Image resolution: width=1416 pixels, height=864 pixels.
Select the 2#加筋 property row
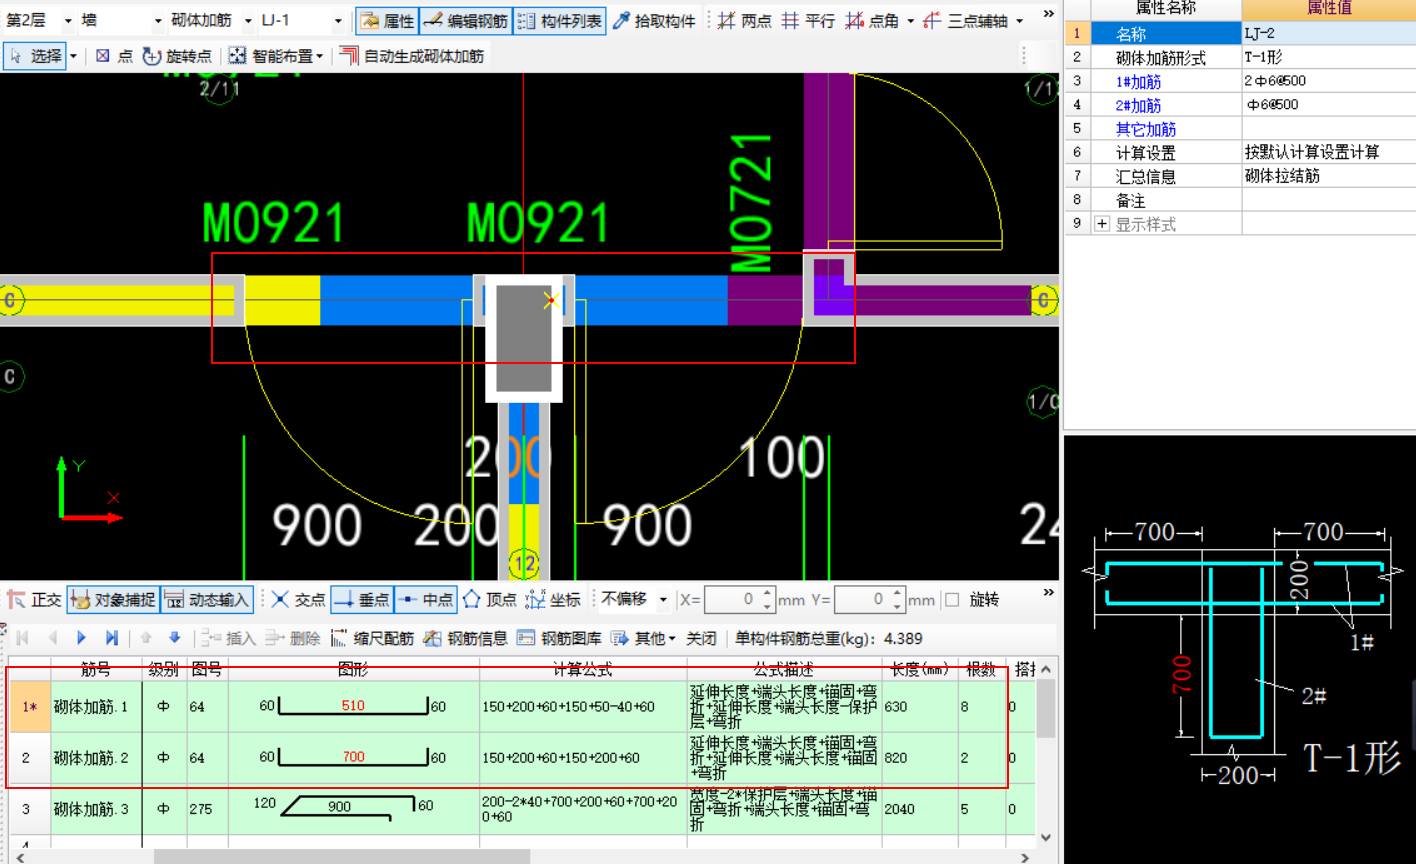point(1239,105)
